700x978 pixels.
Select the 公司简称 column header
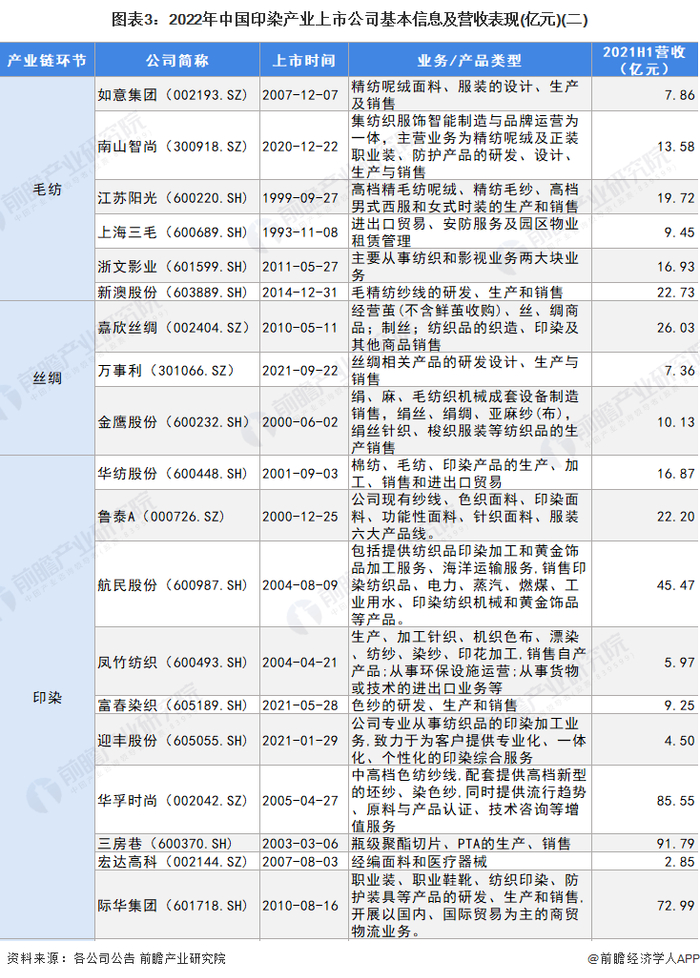click(x=177, y=61)
